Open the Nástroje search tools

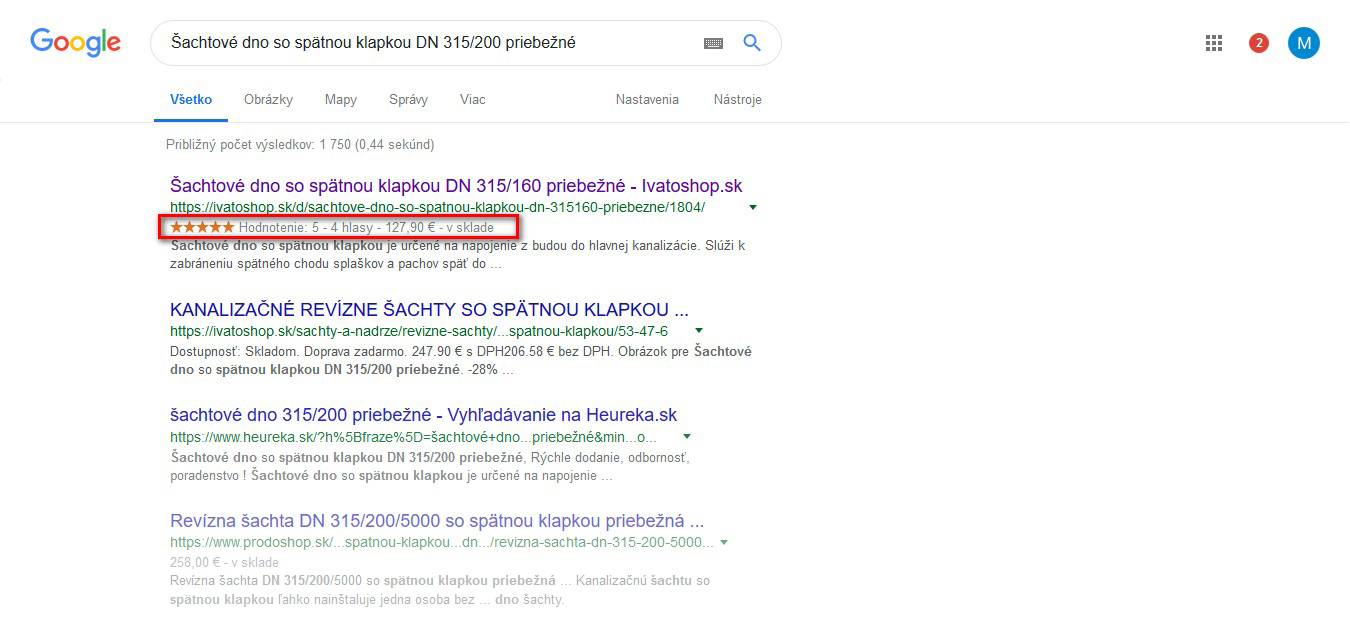click(x=737, y=100)
